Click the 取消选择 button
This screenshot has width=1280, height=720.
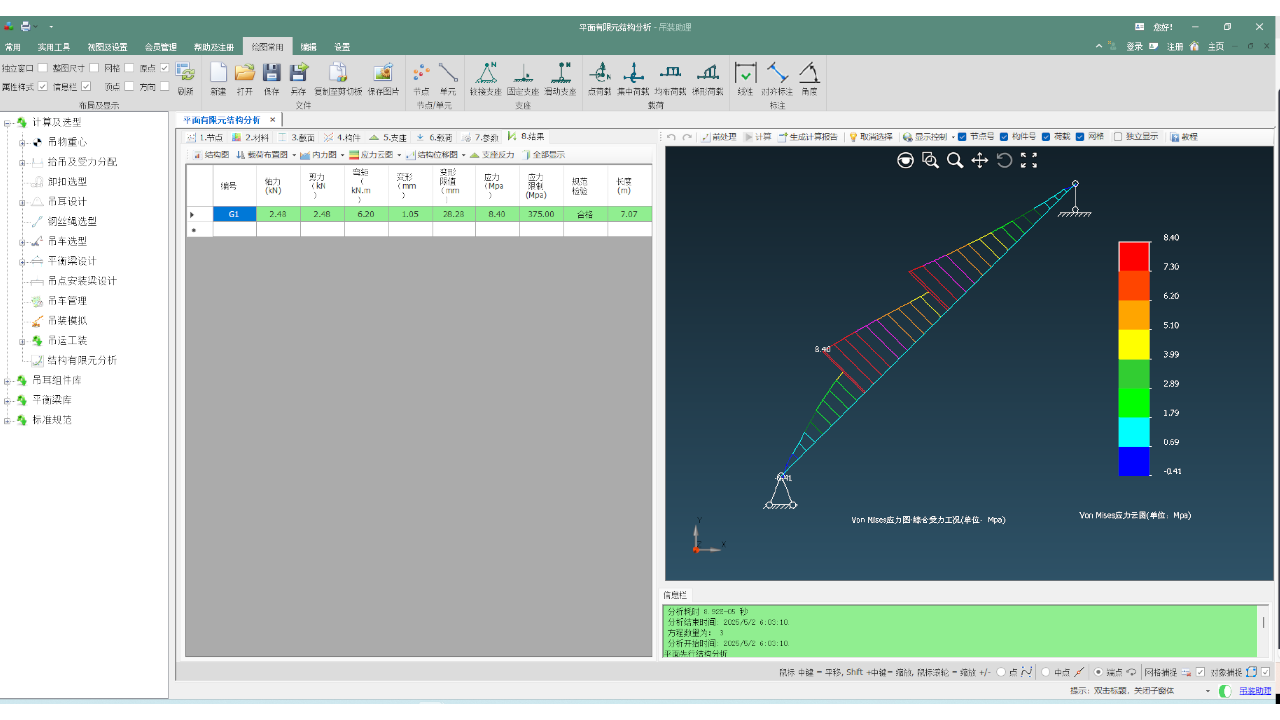(x=871, y=137)
